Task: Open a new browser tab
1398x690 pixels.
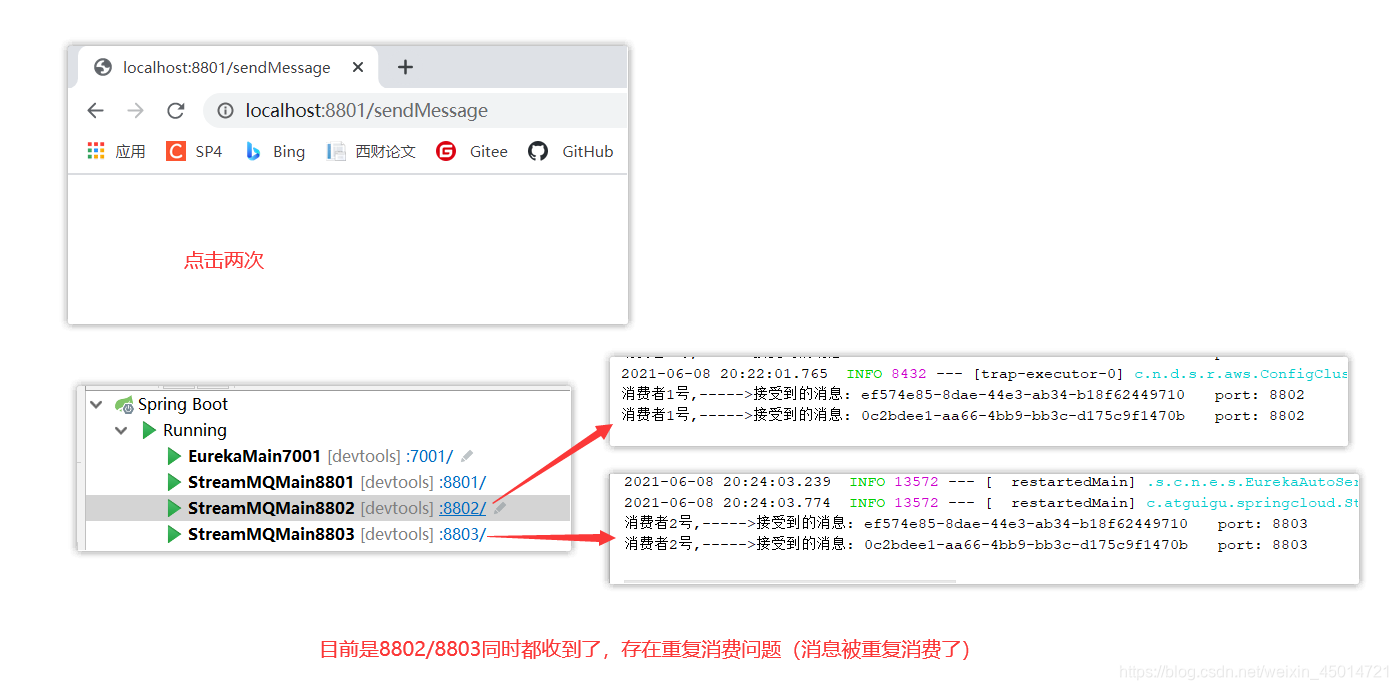Action: pyautogui.click(x=404, y=67)
